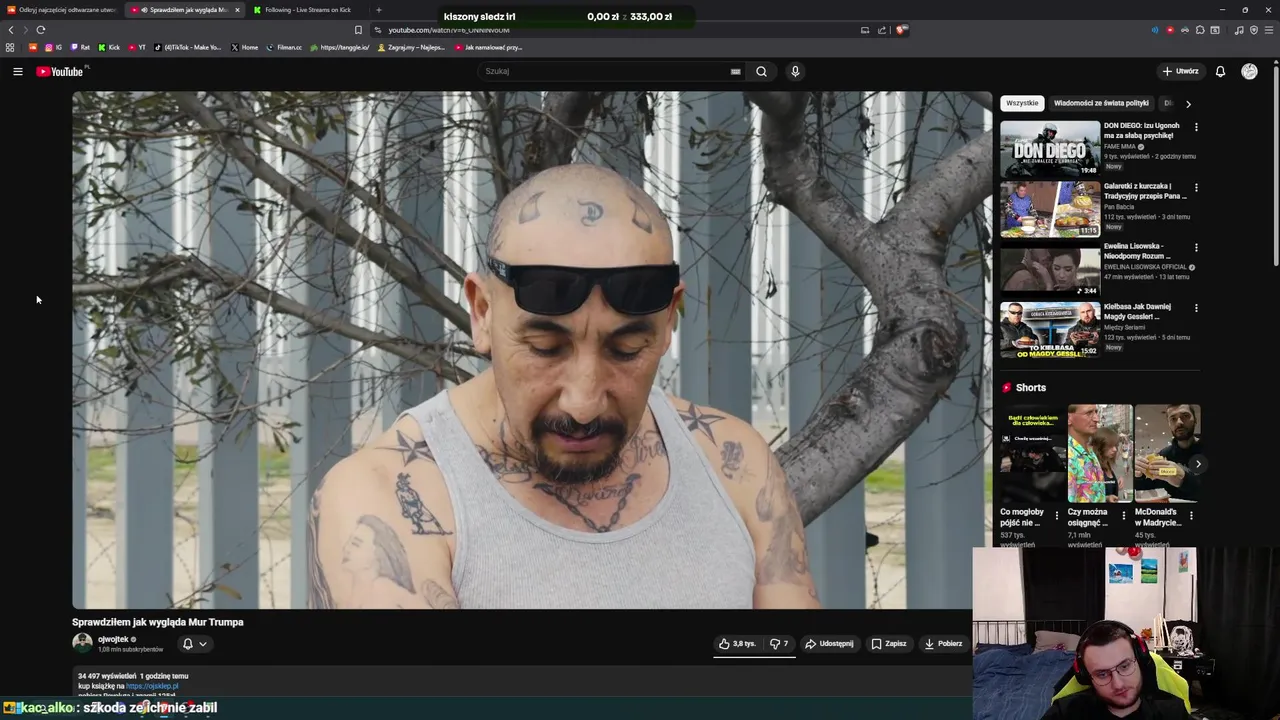Open the Rat bookmark
This screenshot has height=720, width=1280.
[x=80, y=47]
